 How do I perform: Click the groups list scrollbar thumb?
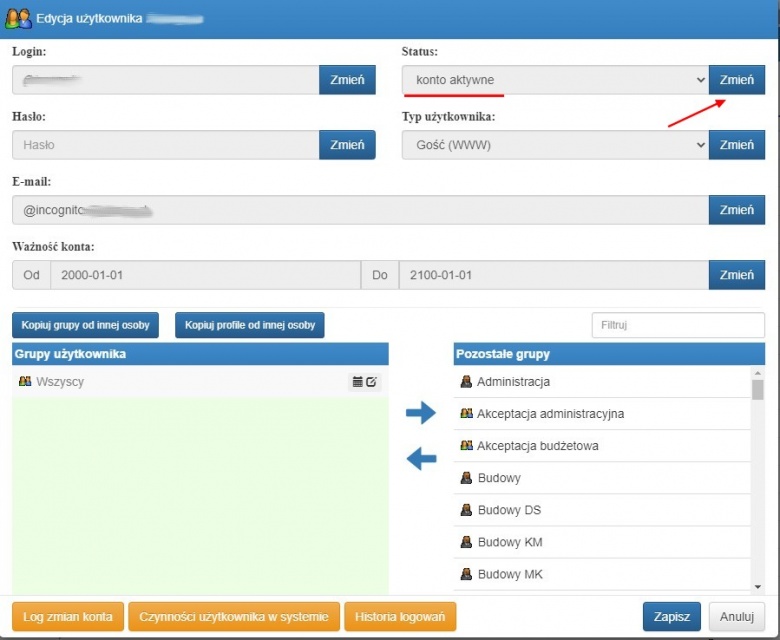click(758, 390)
